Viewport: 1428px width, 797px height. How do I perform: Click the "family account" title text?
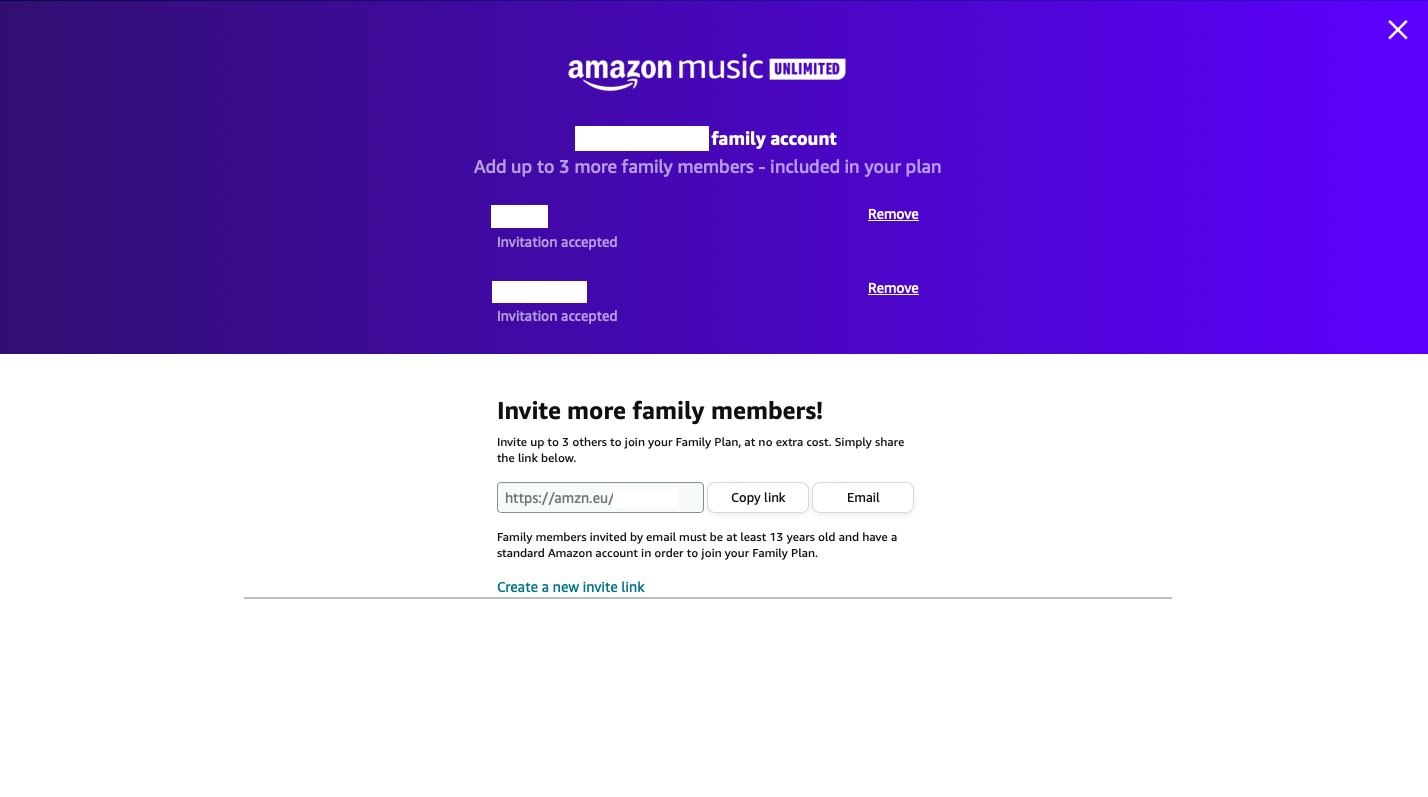774,139
